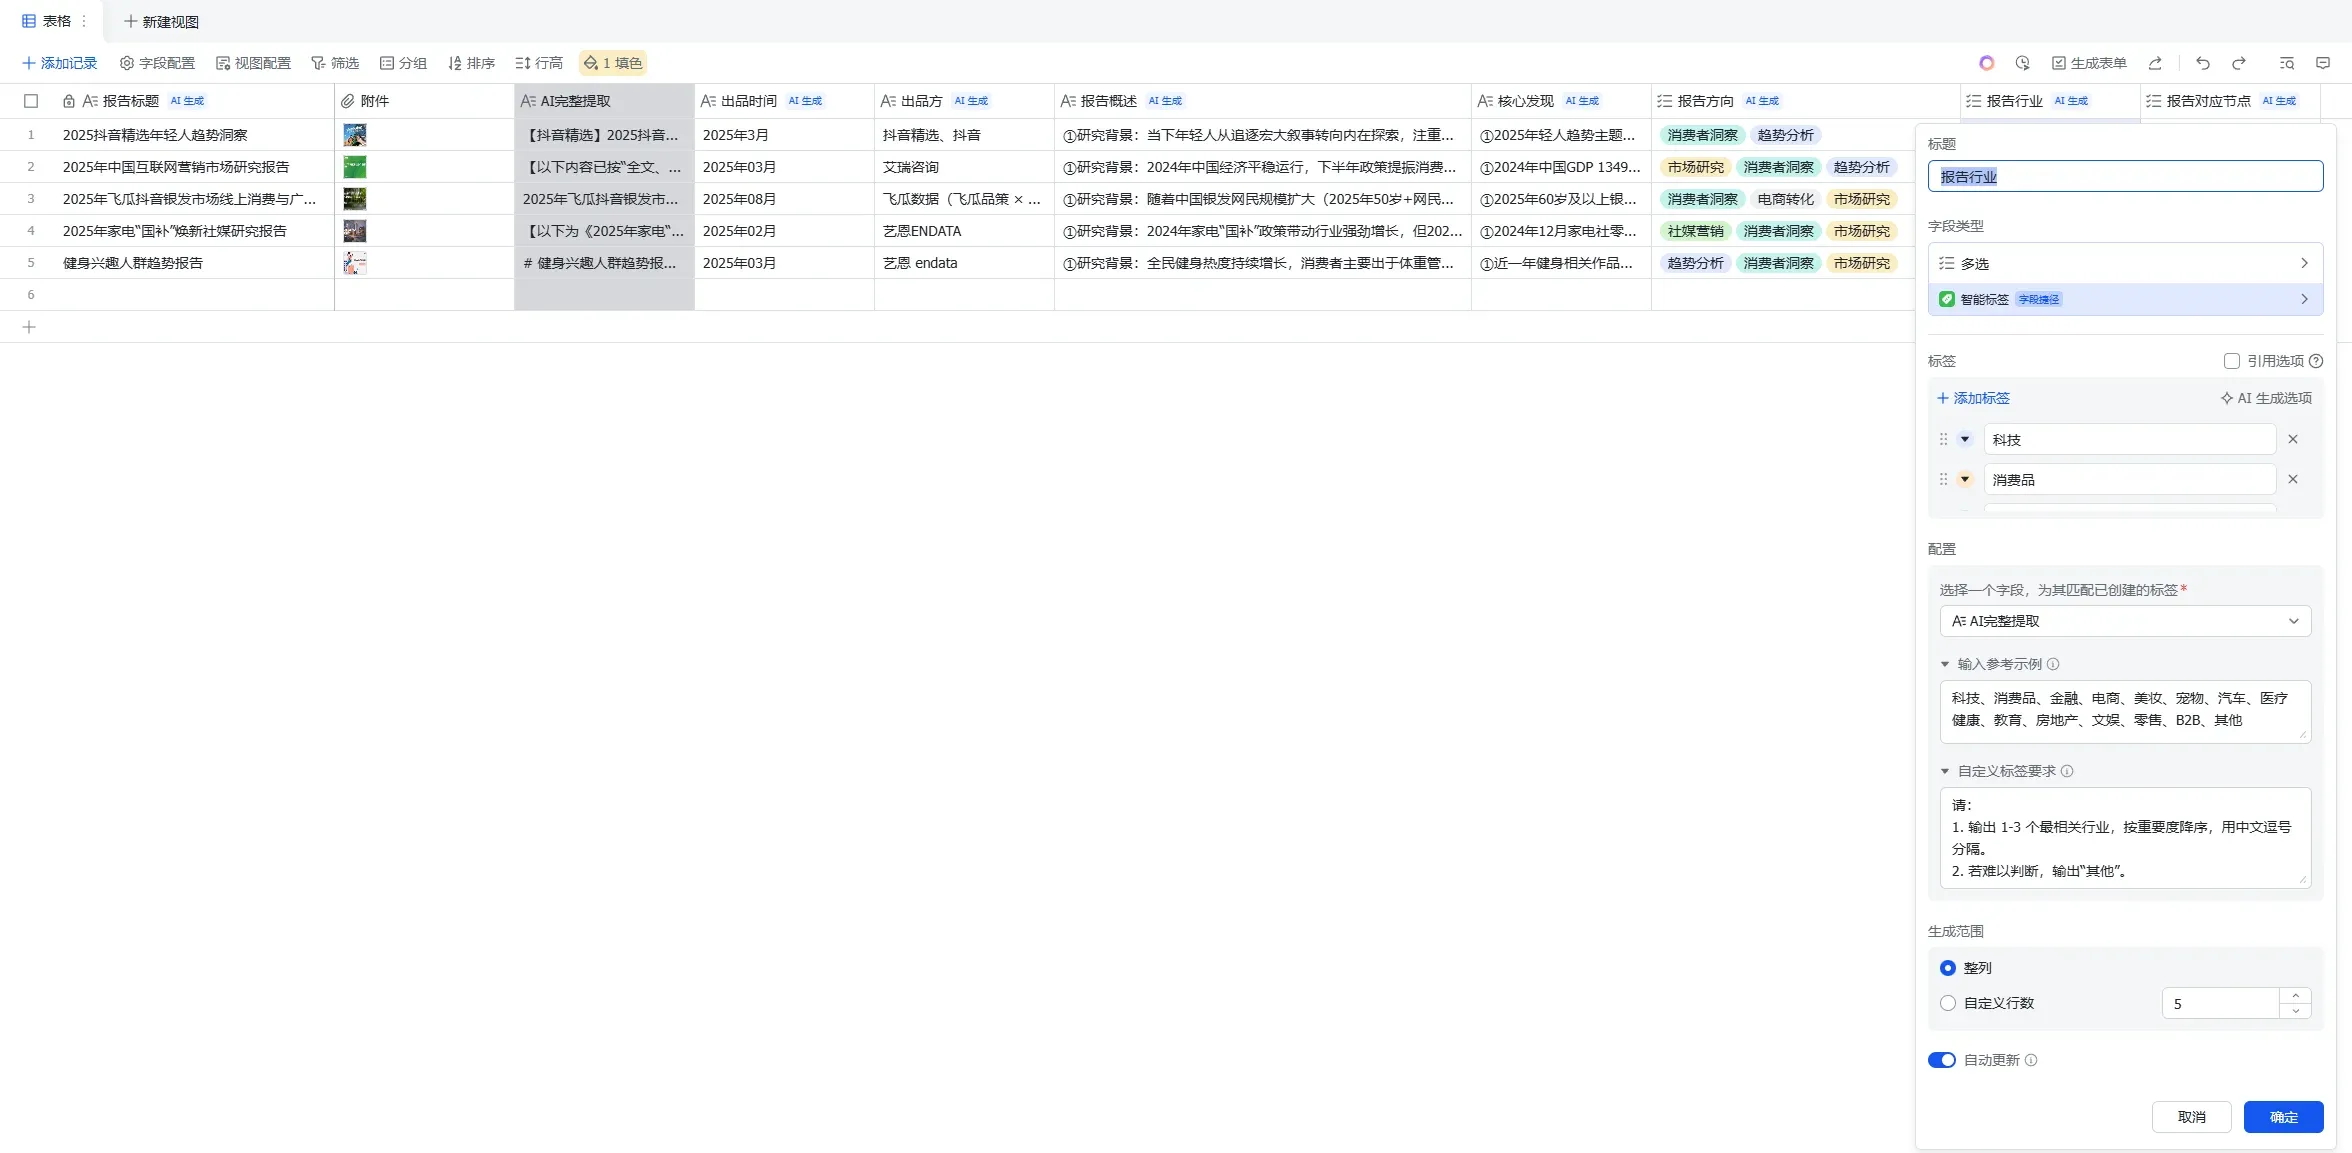
Task: Collapse the 自定义标签要求 section
Action: (1945, 771)
